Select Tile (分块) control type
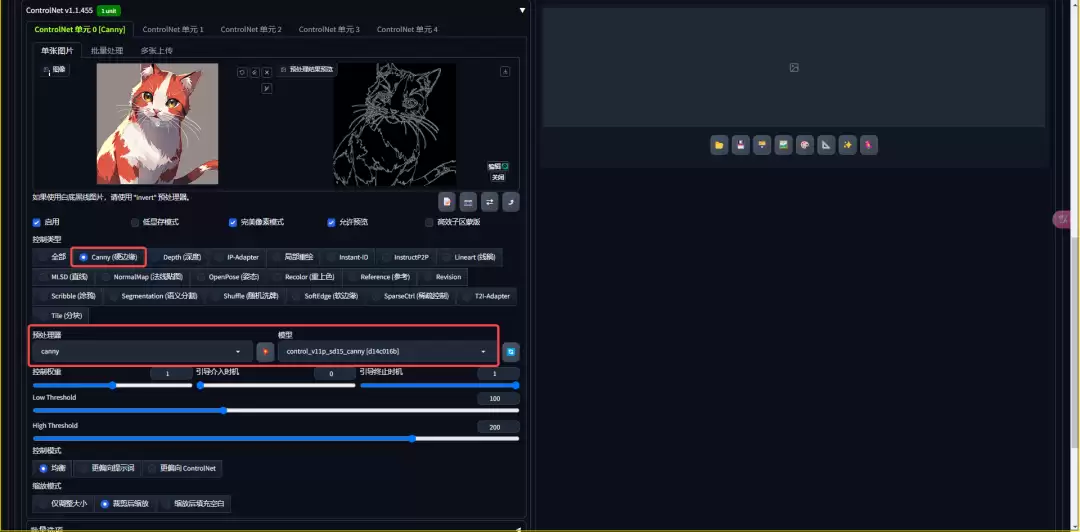Viewport: 1080px width, 532px height. (x=61, y=316)
